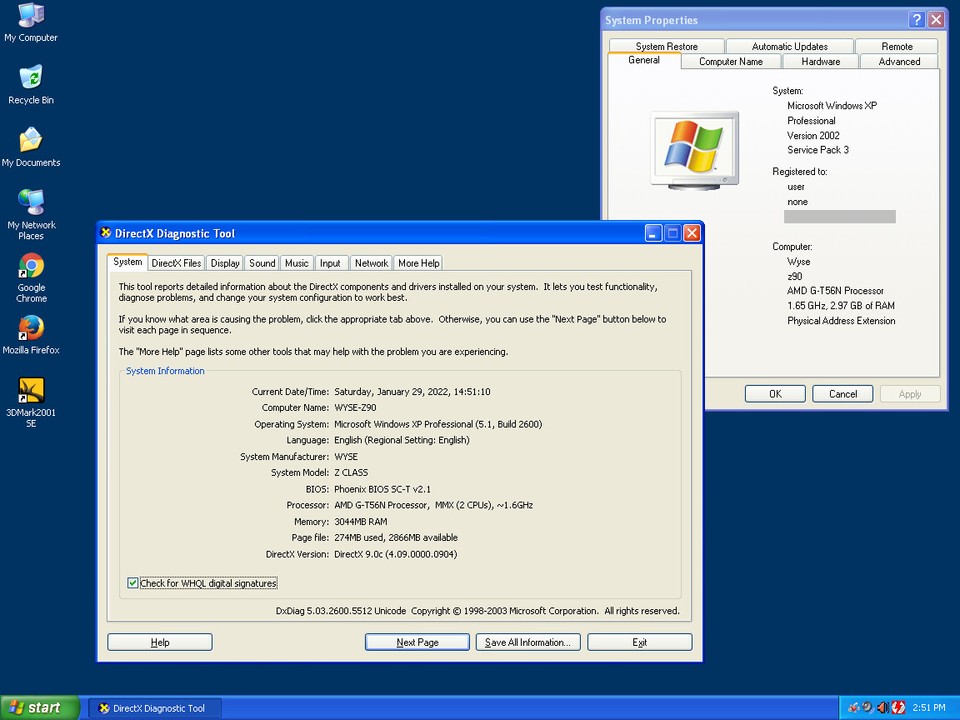Open the Hardware tab in System Properties
This screenshot has height=720, width=960.
pos(820,62)
